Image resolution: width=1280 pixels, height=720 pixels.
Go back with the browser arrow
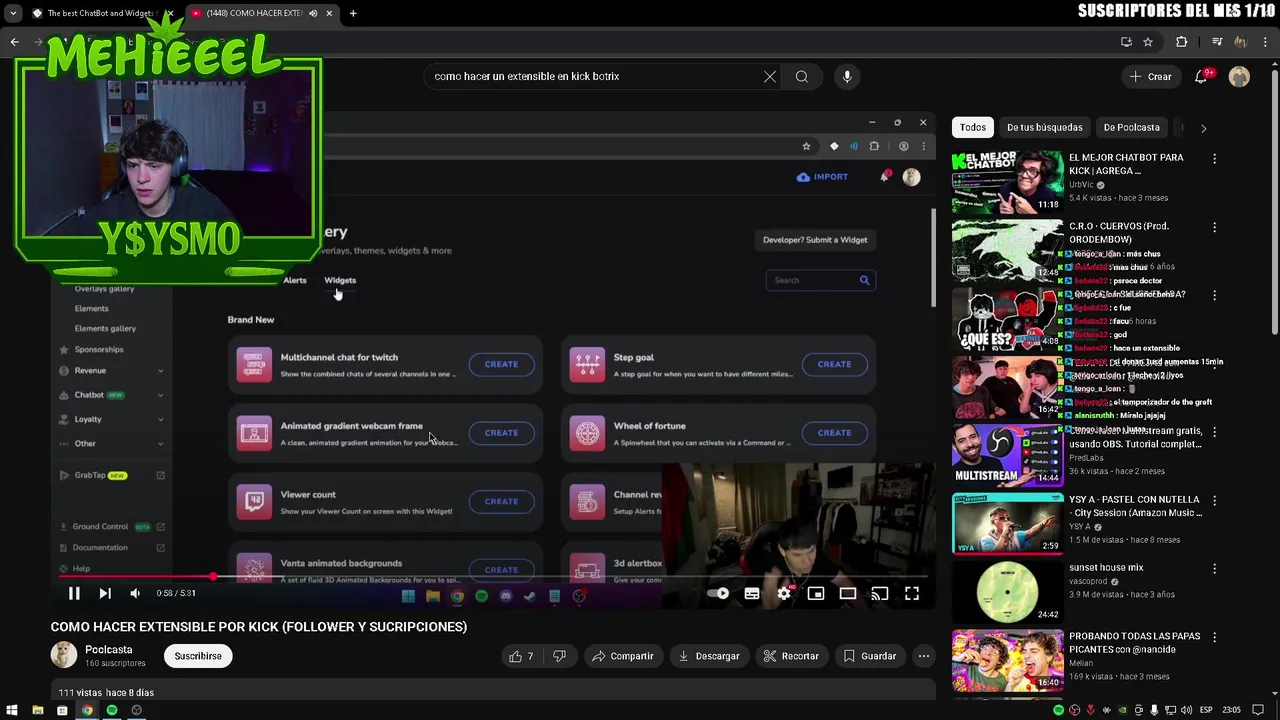click(x=14, y=42)
